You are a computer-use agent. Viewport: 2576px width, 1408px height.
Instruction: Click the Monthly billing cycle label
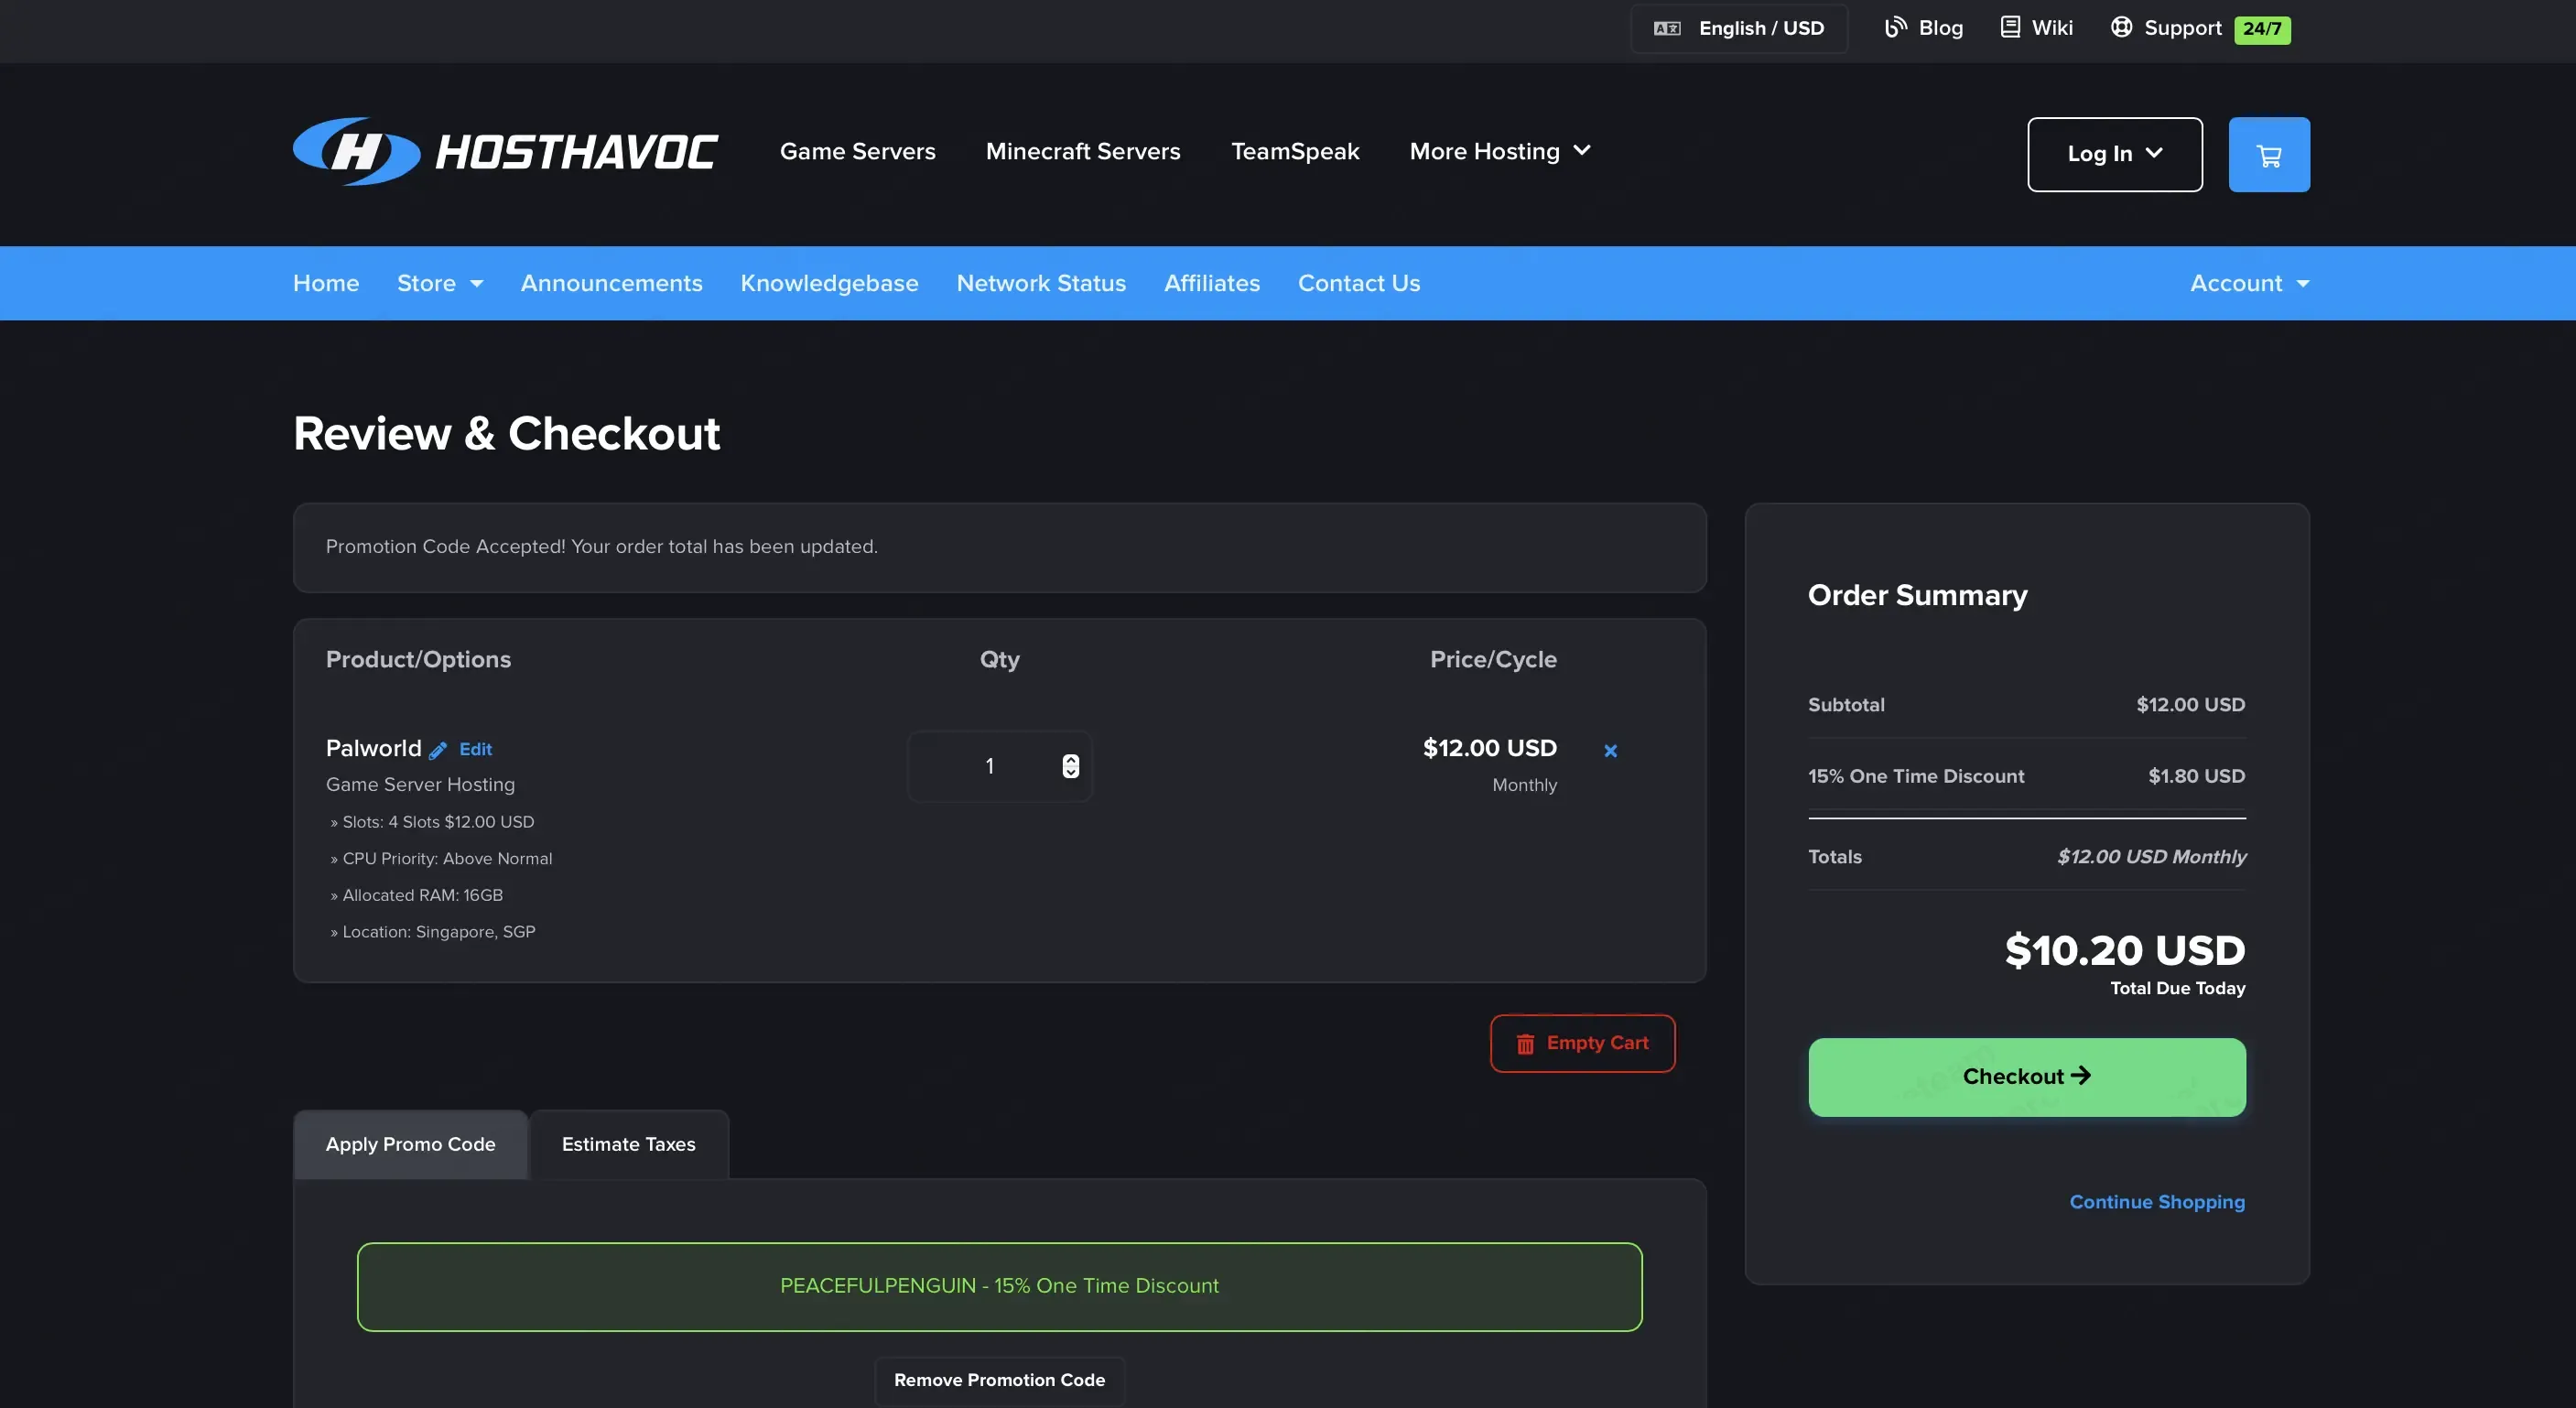1524,785
